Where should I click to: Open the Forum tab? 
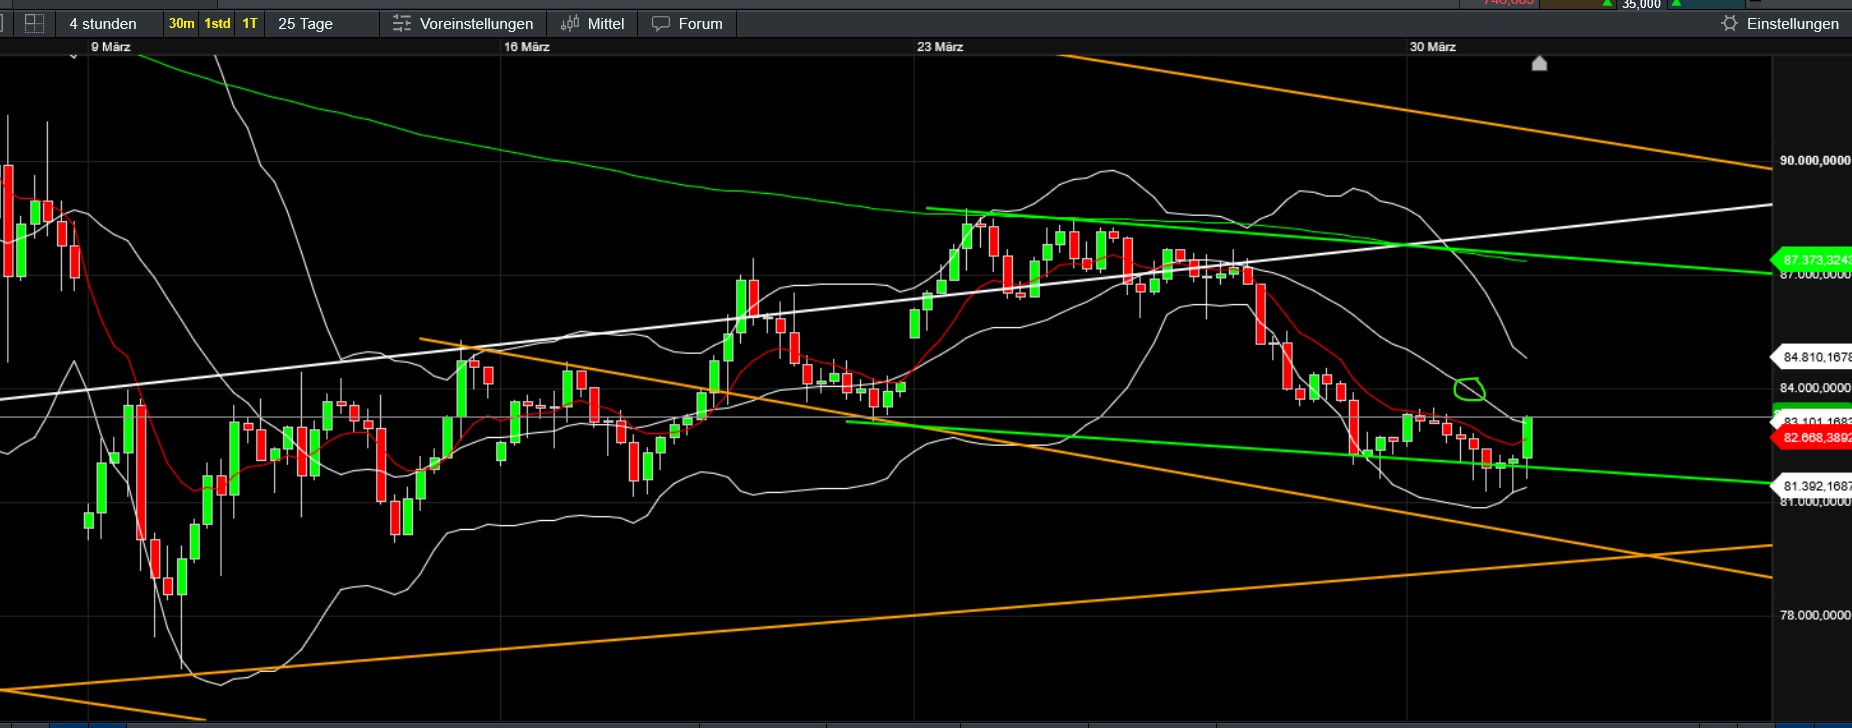pyautogui.click(x=688, y=23)
